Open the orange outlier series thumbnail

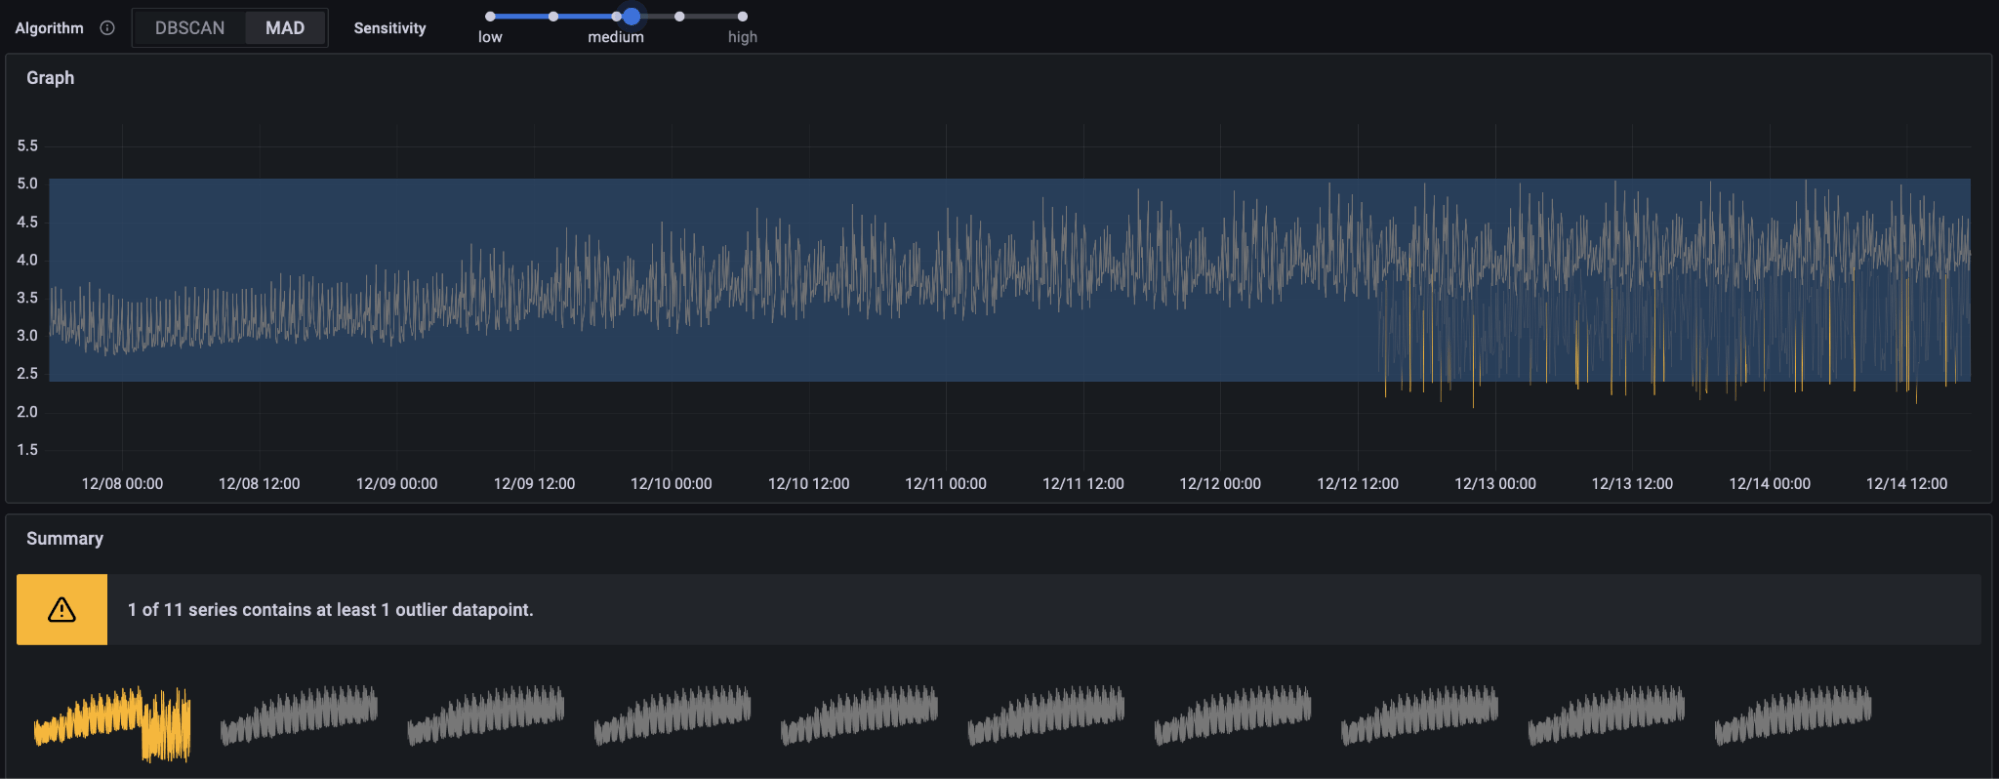(112, 723)
